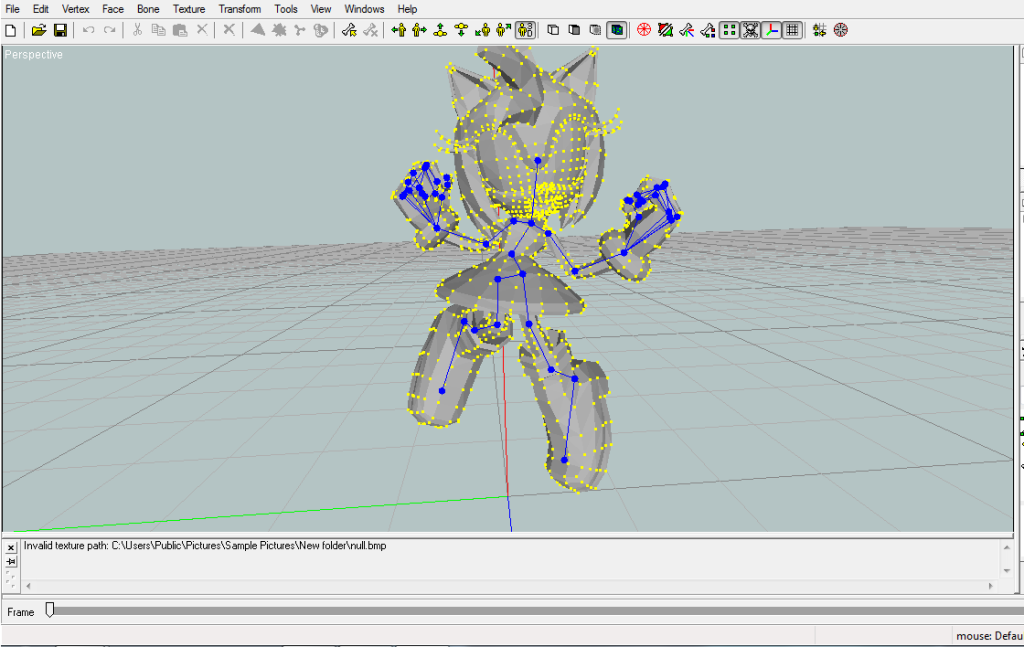1024x647 pixels.
Task: Pin the message output panel
Action: point(11,561)
